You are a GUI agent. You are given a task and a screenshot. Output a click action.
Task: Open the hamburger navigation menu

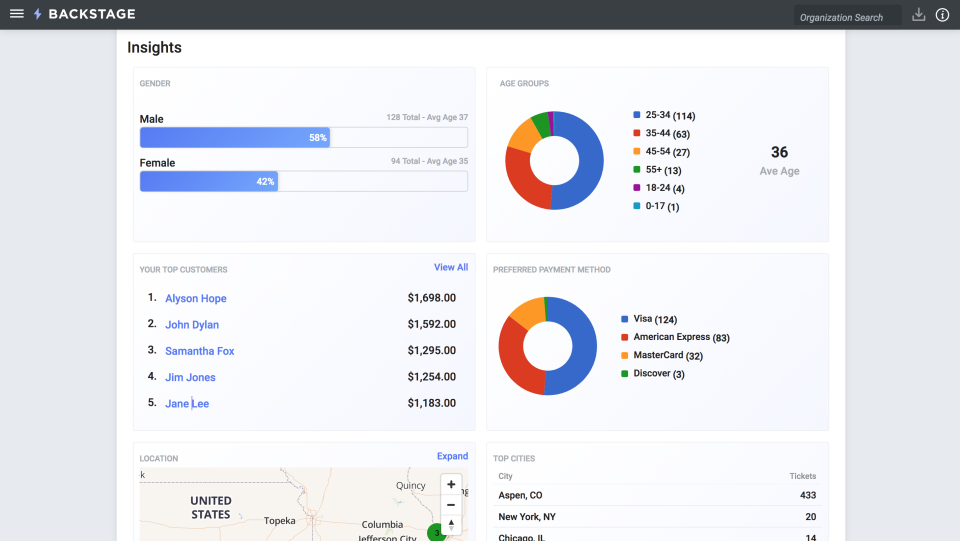point(16,14)
